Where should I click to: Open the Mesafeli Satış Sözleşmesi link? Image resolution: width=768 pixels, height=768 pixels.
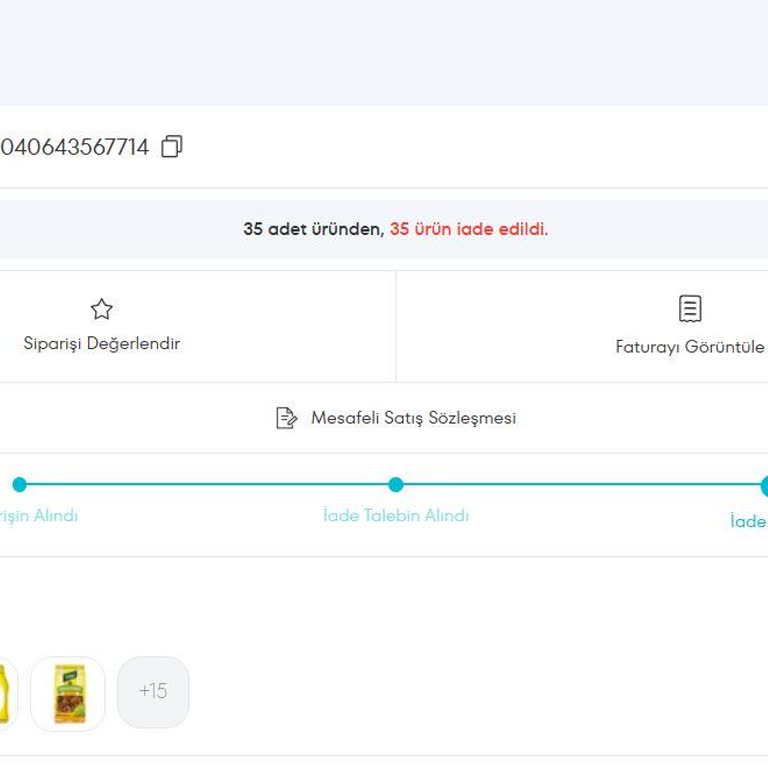(413, 418)
